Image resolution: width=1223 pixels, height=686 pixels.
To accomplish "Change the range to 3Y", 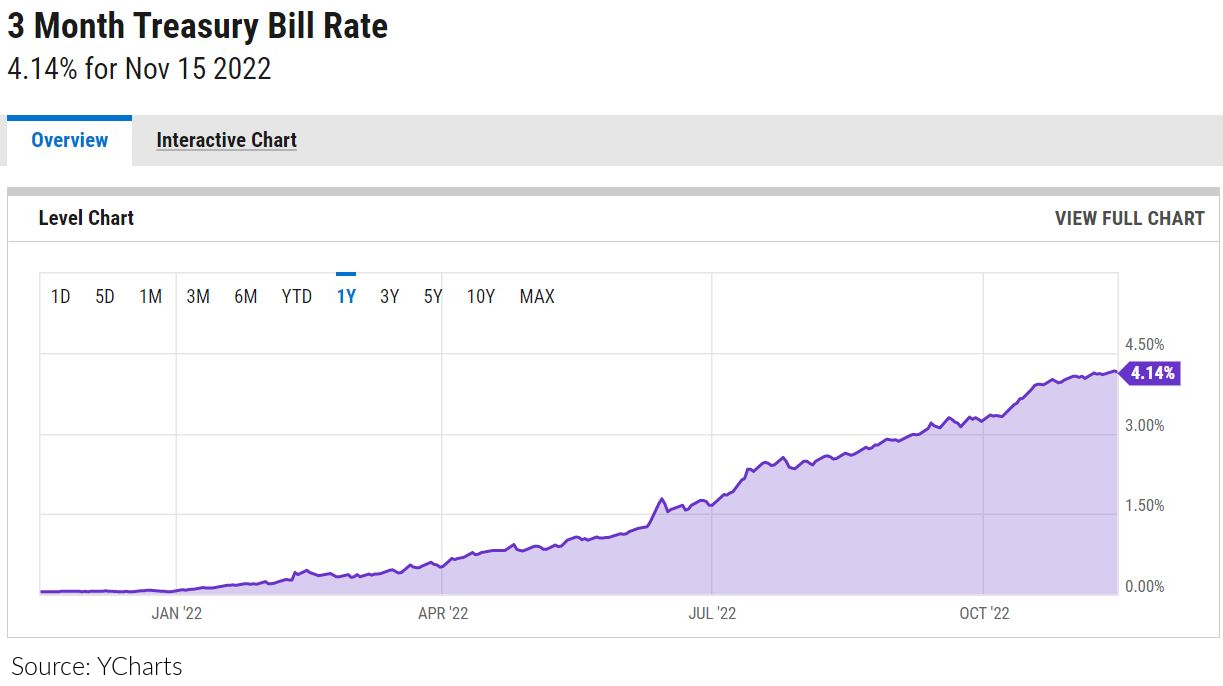I will 390,296.
